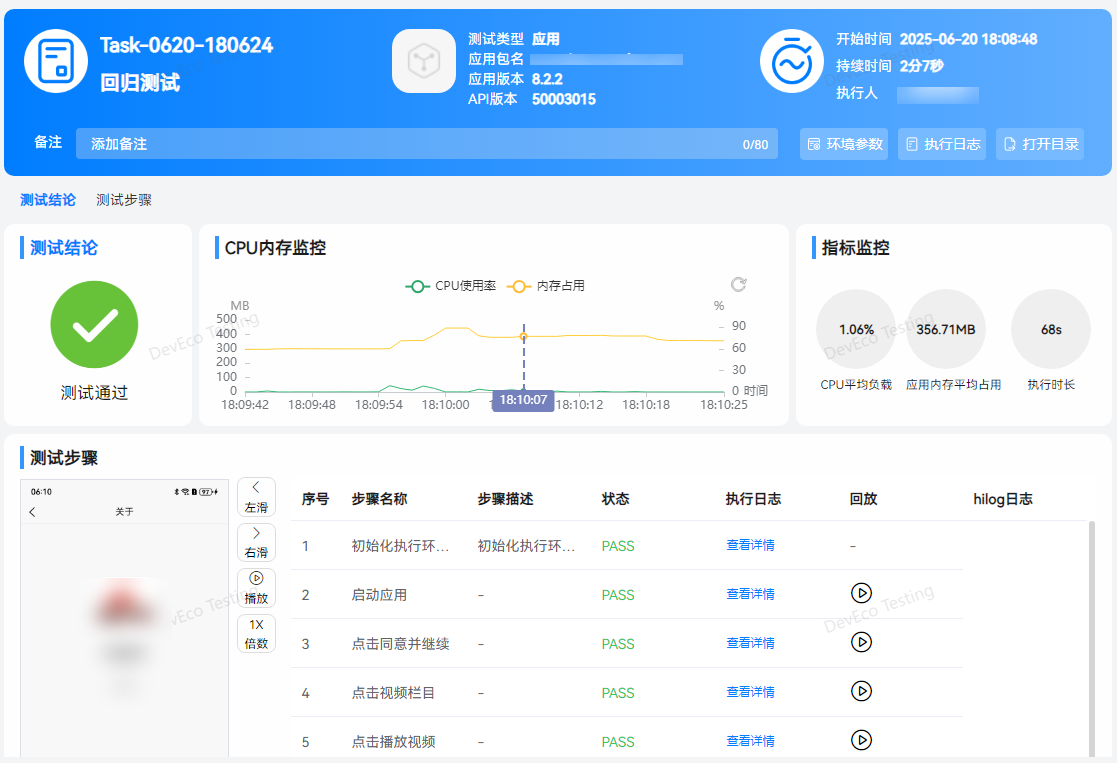View 查看详情 for step 1
Viewport: 1117px width, 763px height.
tap(750, 545)
